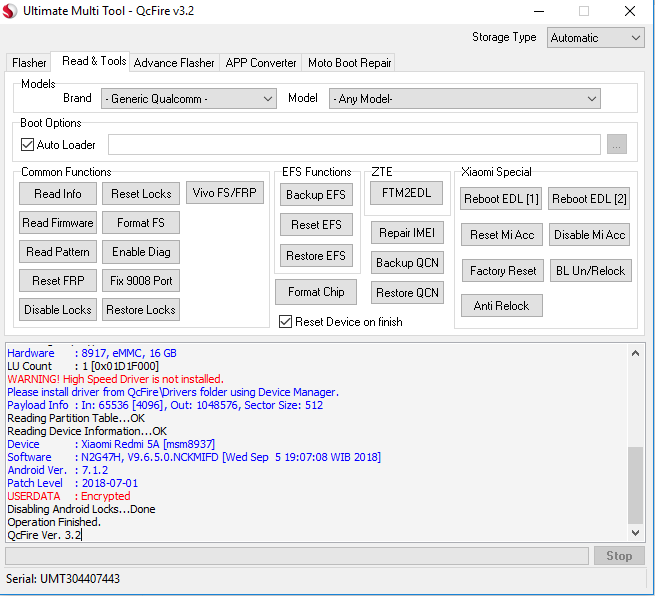Click the 'Disabling Android Locks...Done' line
Viewport: 655px width, 596px height.
(81, 509)
